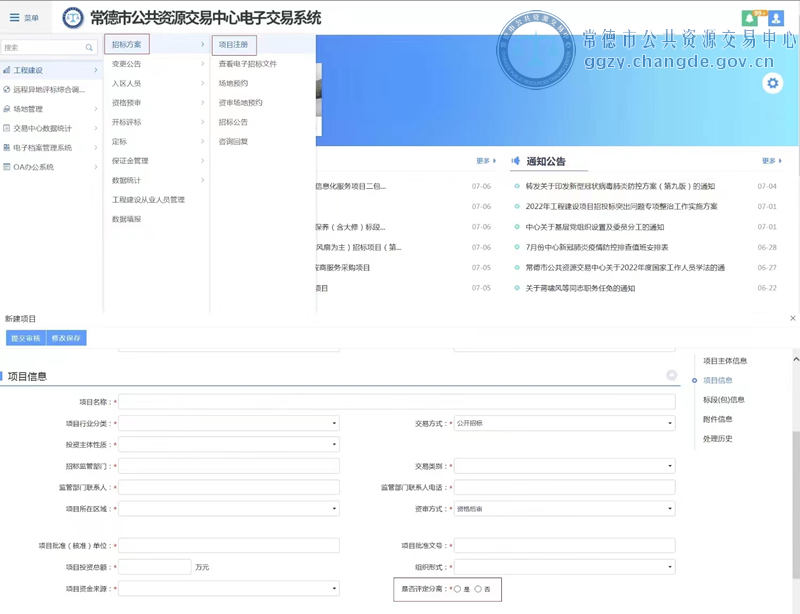The width and height of the screenshot is (800, 614).
Task: Open 入区人员 submenu
Action: [156, 83]
